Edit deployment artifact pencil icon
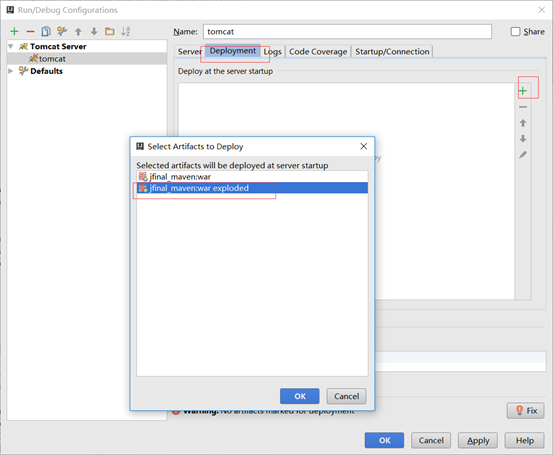 pos(523,154)
